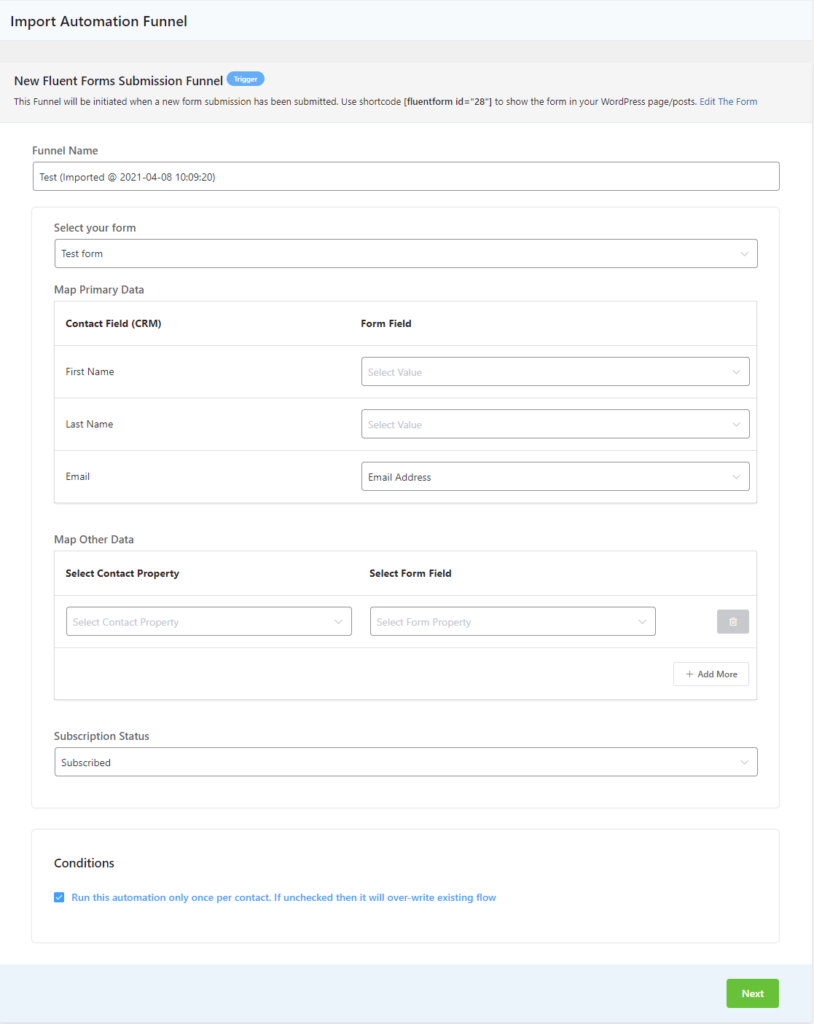Open First Name form field dropdown
The image size is (814, 1024).
[555, 372]
